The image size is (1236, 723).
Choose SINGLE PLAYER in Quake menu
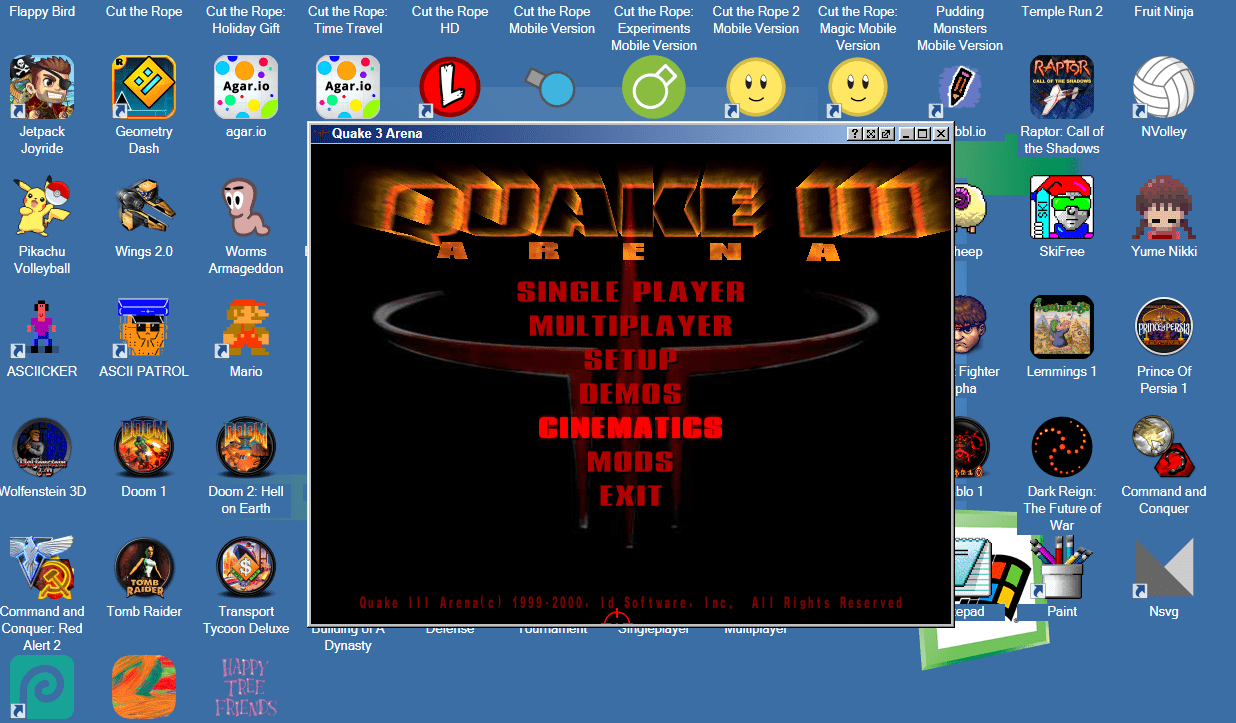pyautogui.click(x=630, y=292)
